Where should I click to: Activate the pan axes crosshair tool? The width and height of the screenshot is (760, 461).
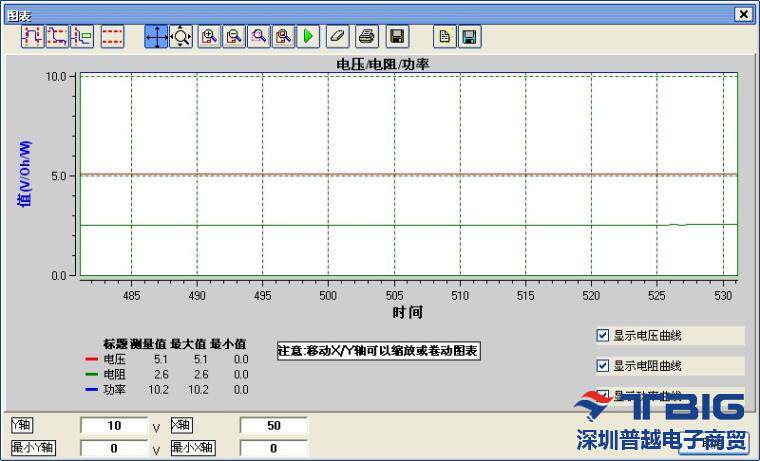[156, 36]
